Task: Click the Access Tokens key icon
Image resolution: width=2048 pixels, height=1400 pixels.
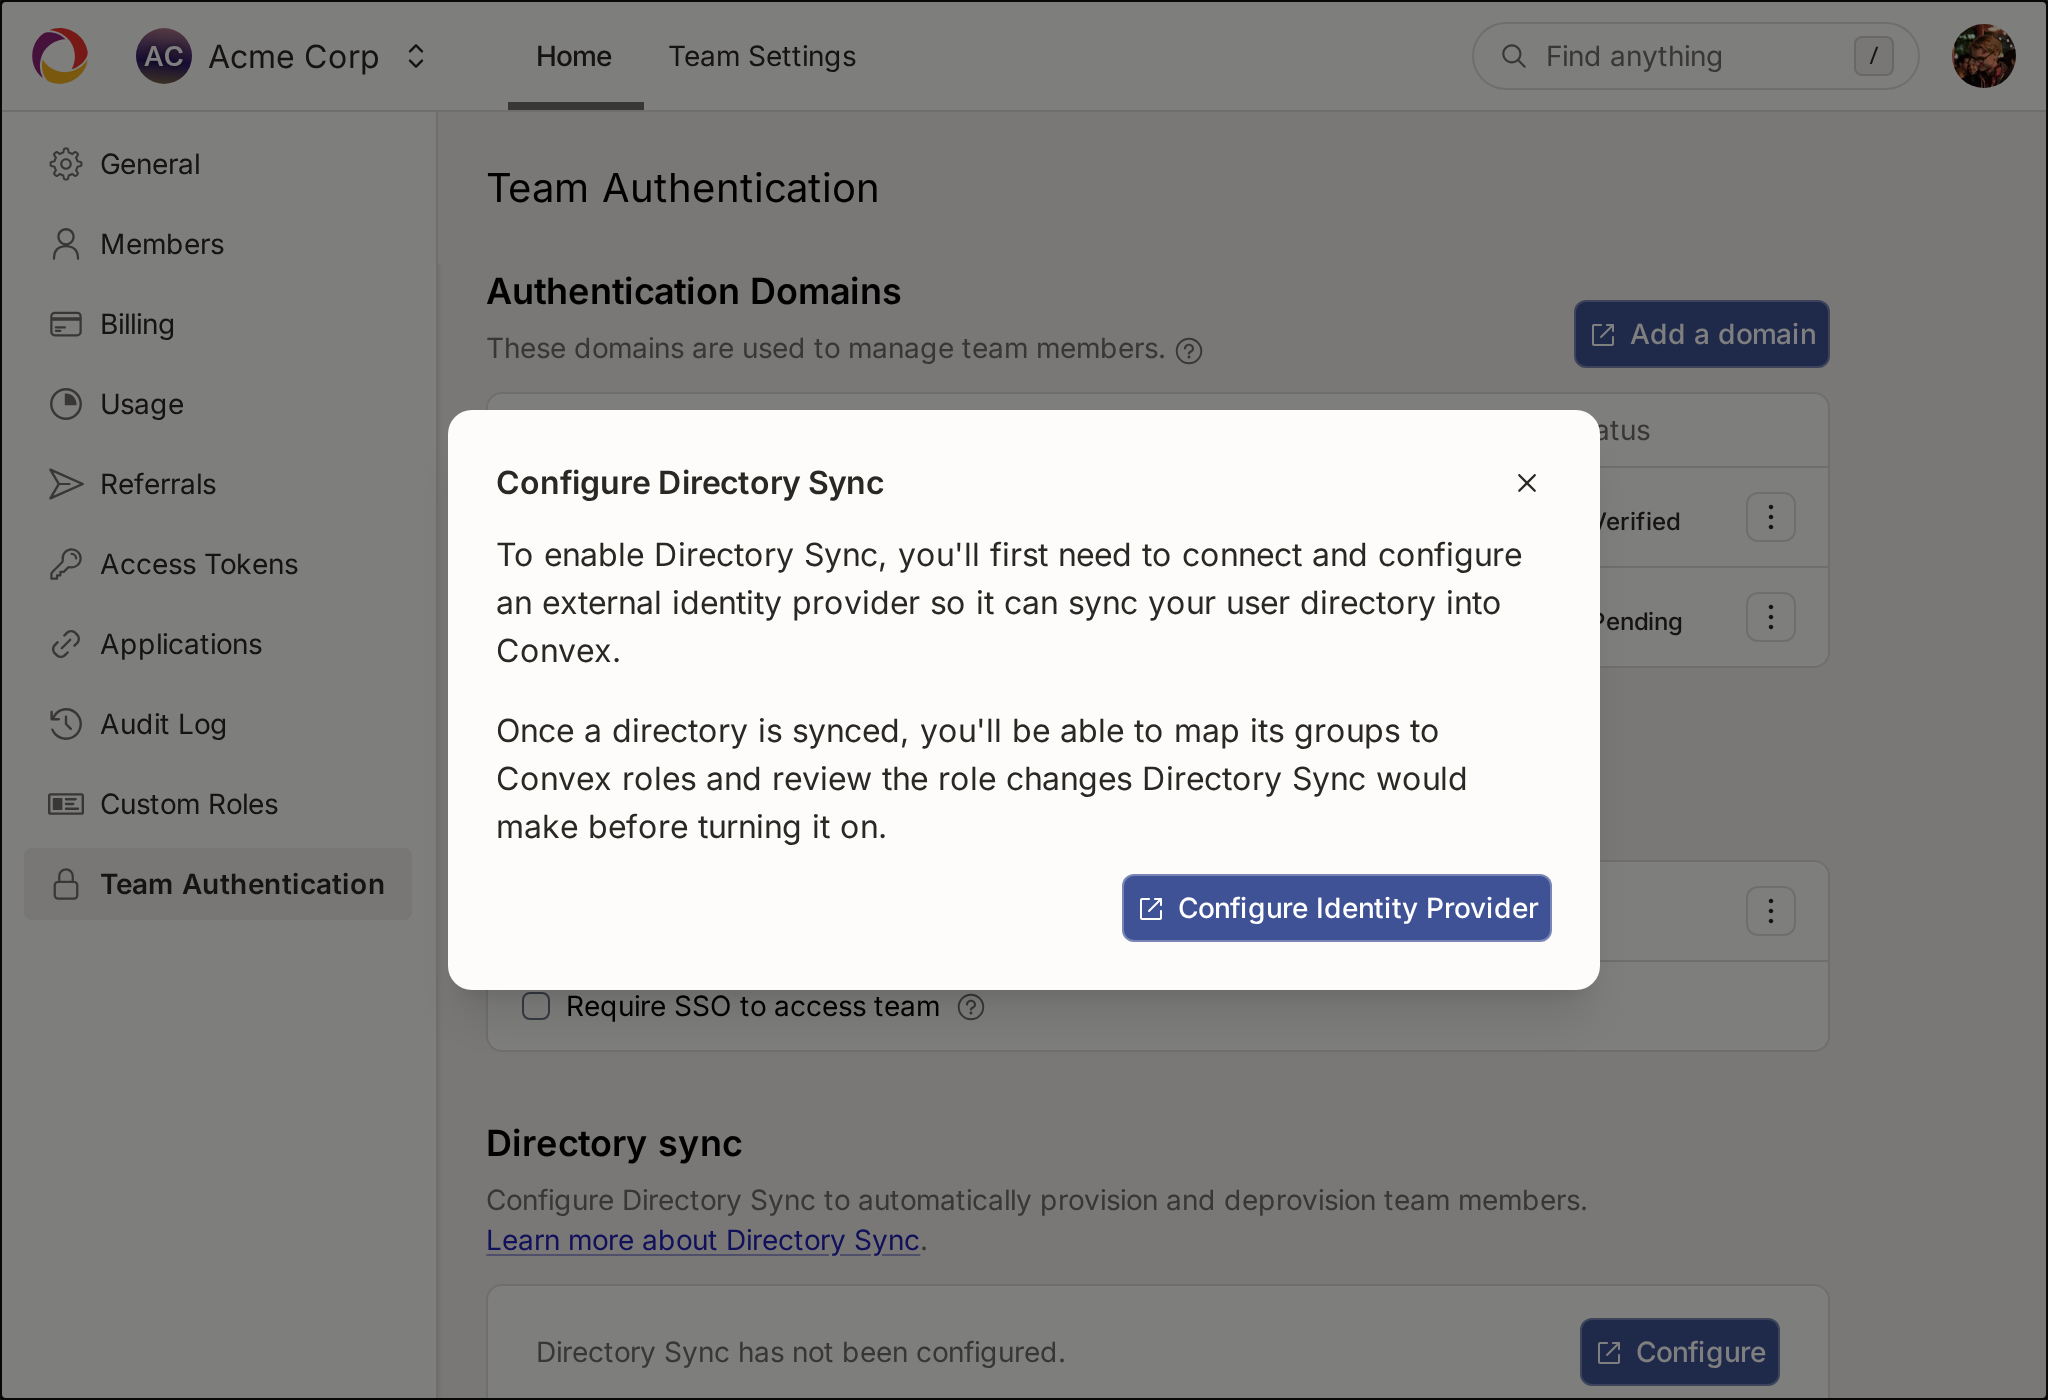Action: click(x=66, y=564)
